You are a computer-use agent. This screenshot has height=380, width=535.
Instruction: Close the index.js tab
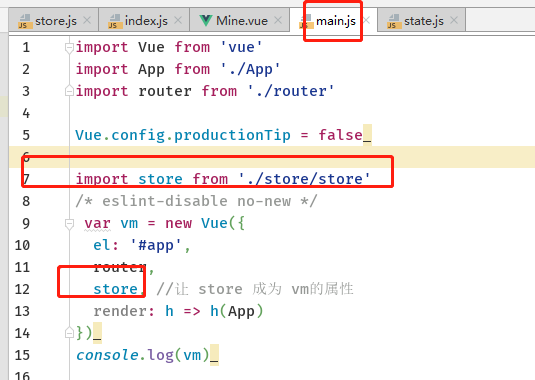click(x=178, y=20)
